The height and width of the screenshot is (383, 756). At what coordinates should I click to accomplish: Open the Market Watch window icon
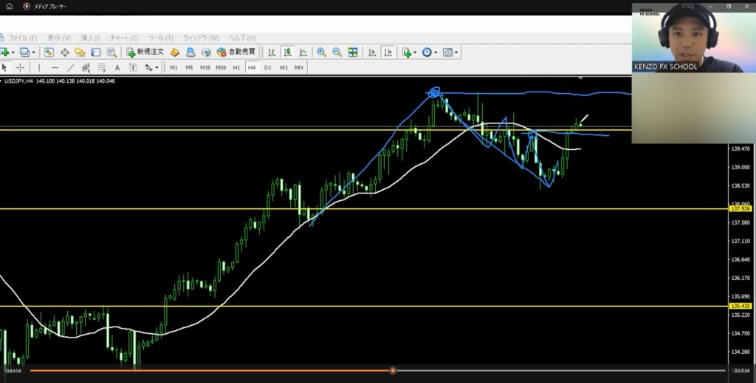coord(49,52)
